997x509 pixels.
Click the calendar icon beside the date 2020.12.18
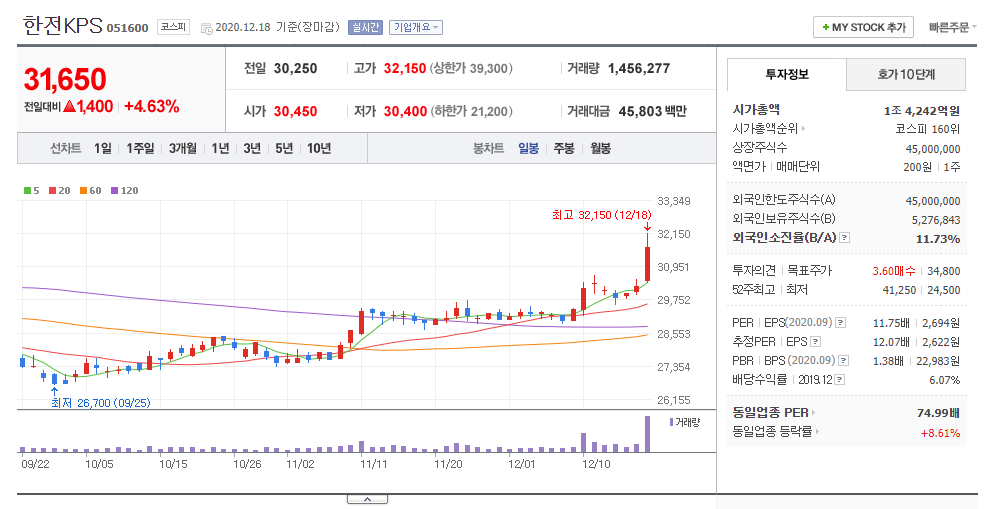[x=207, y=28]
